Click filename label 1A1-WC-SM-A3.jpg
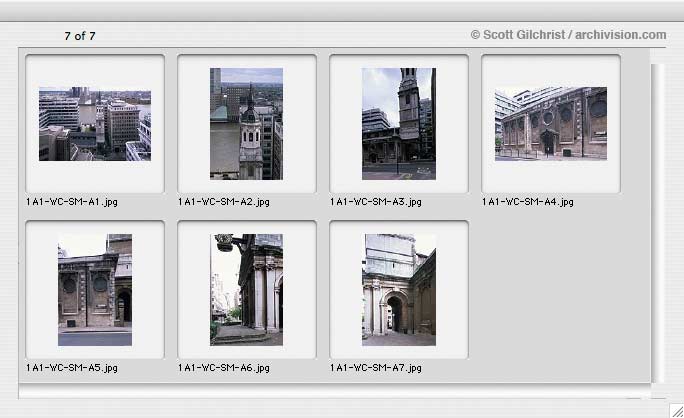Viewport: 684px width, 418px height. 376,202
